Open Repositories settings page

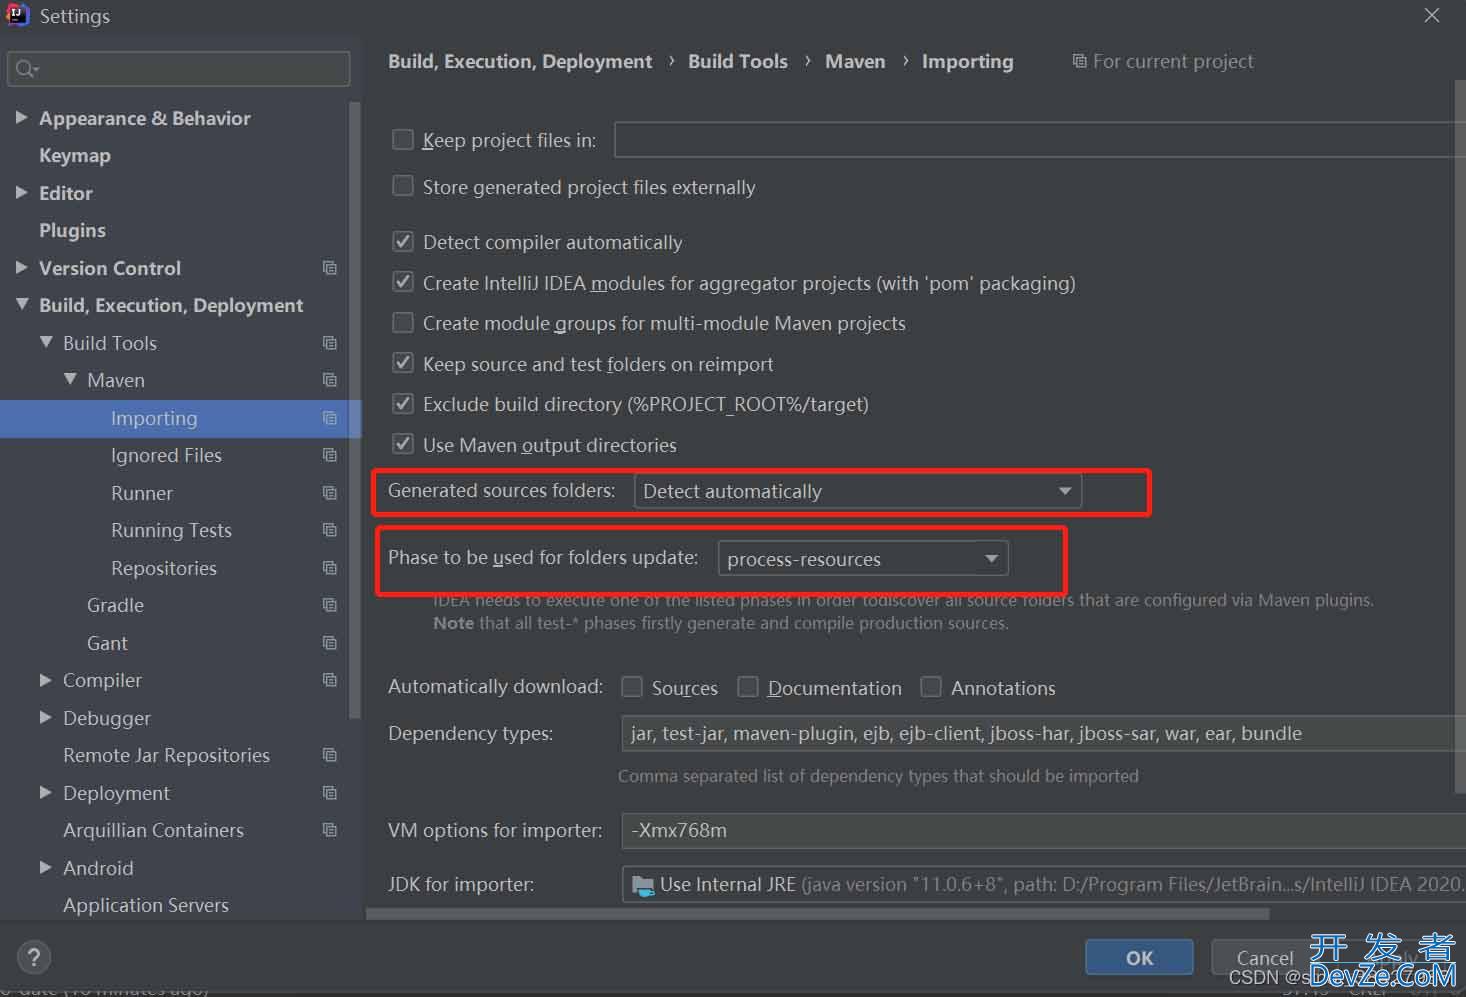coord(164,568)
